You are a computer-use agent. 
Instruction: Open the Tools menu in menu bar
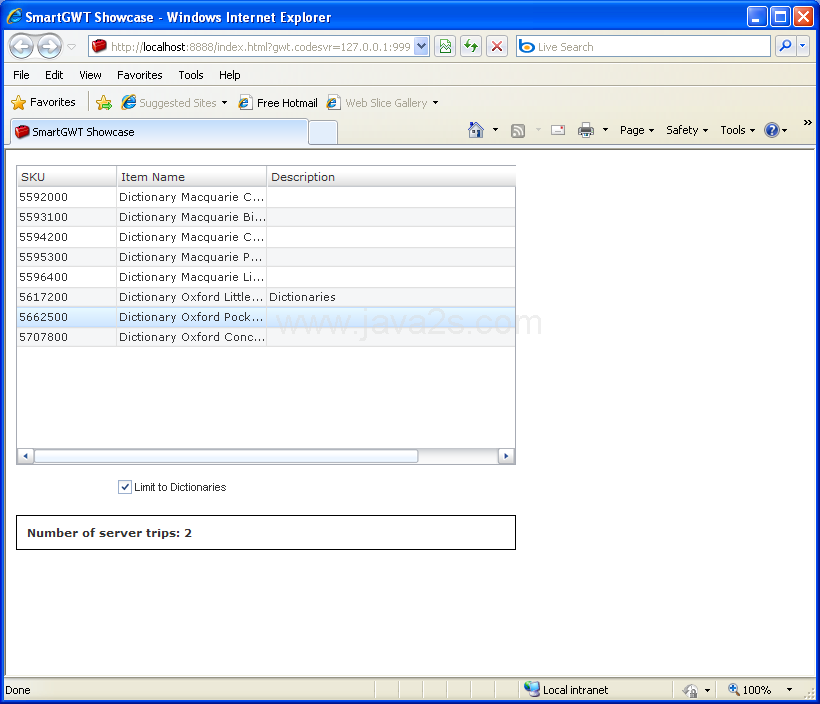[x=191, y=75]
